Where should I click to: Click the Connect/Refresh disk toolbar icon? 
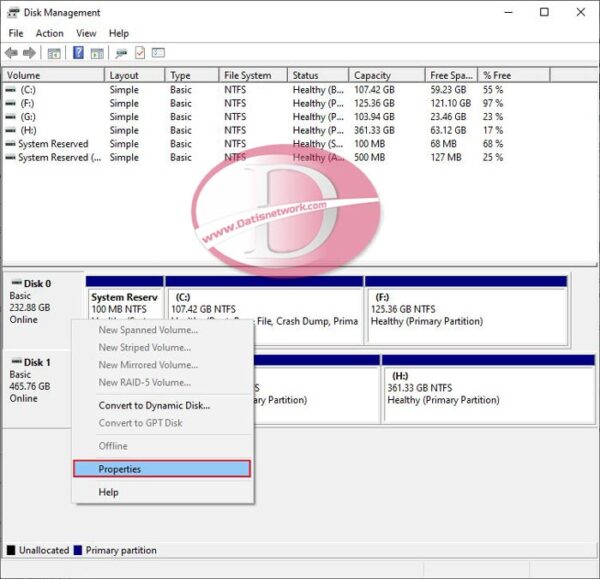coord(121,53)
